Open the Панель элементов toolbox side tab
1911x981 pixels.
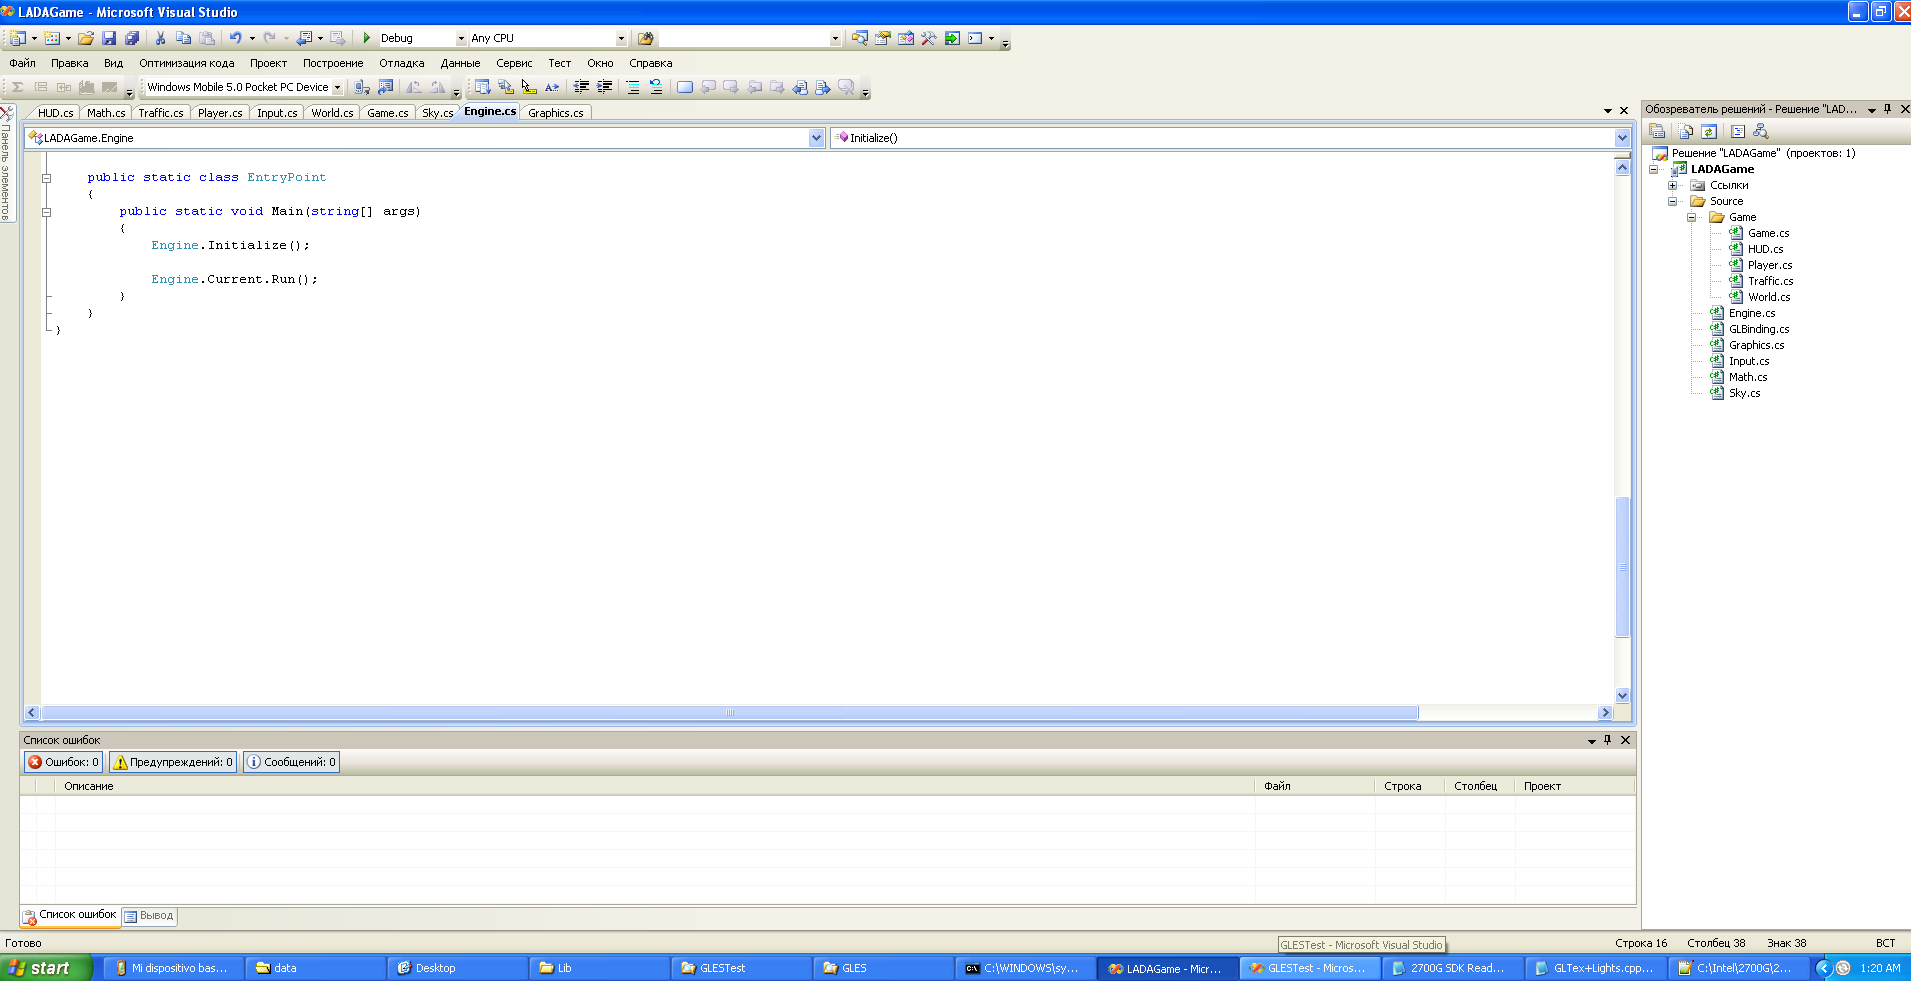(x=6, y=165)
